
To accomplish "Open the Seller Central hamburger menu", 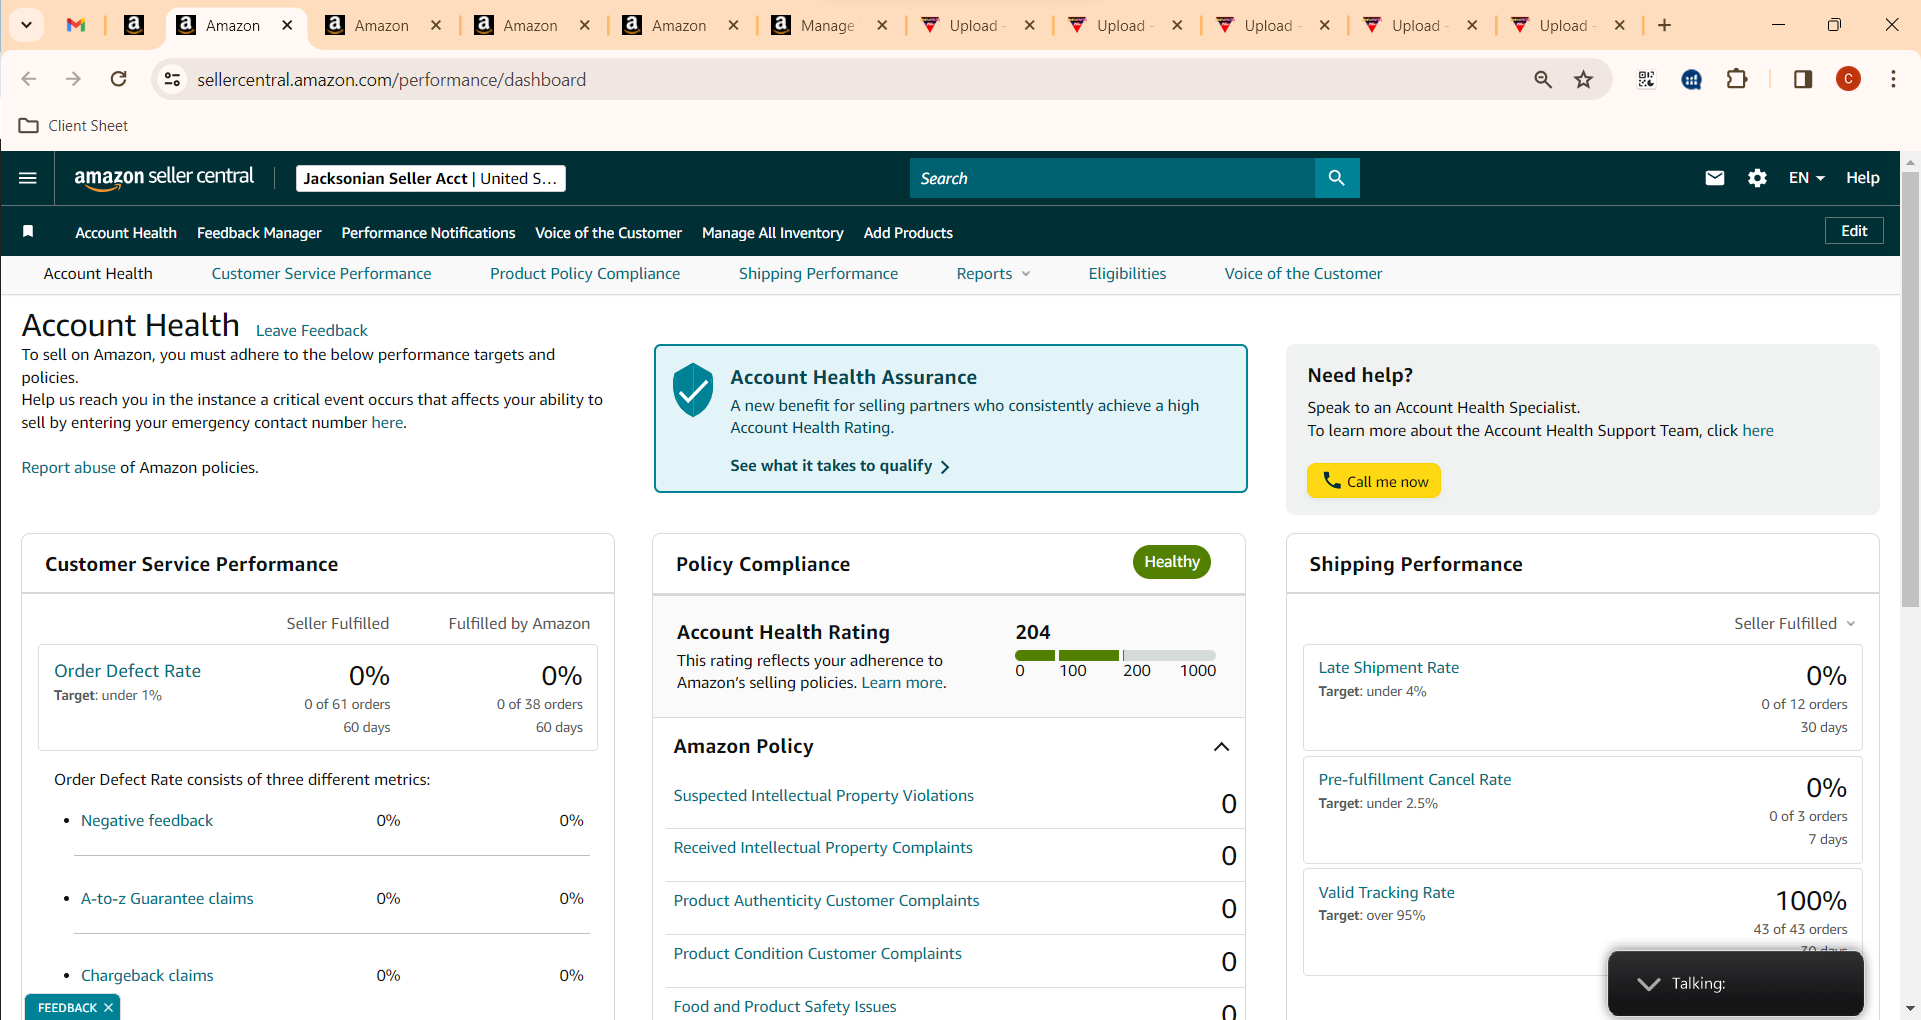I will click(28, 178).
